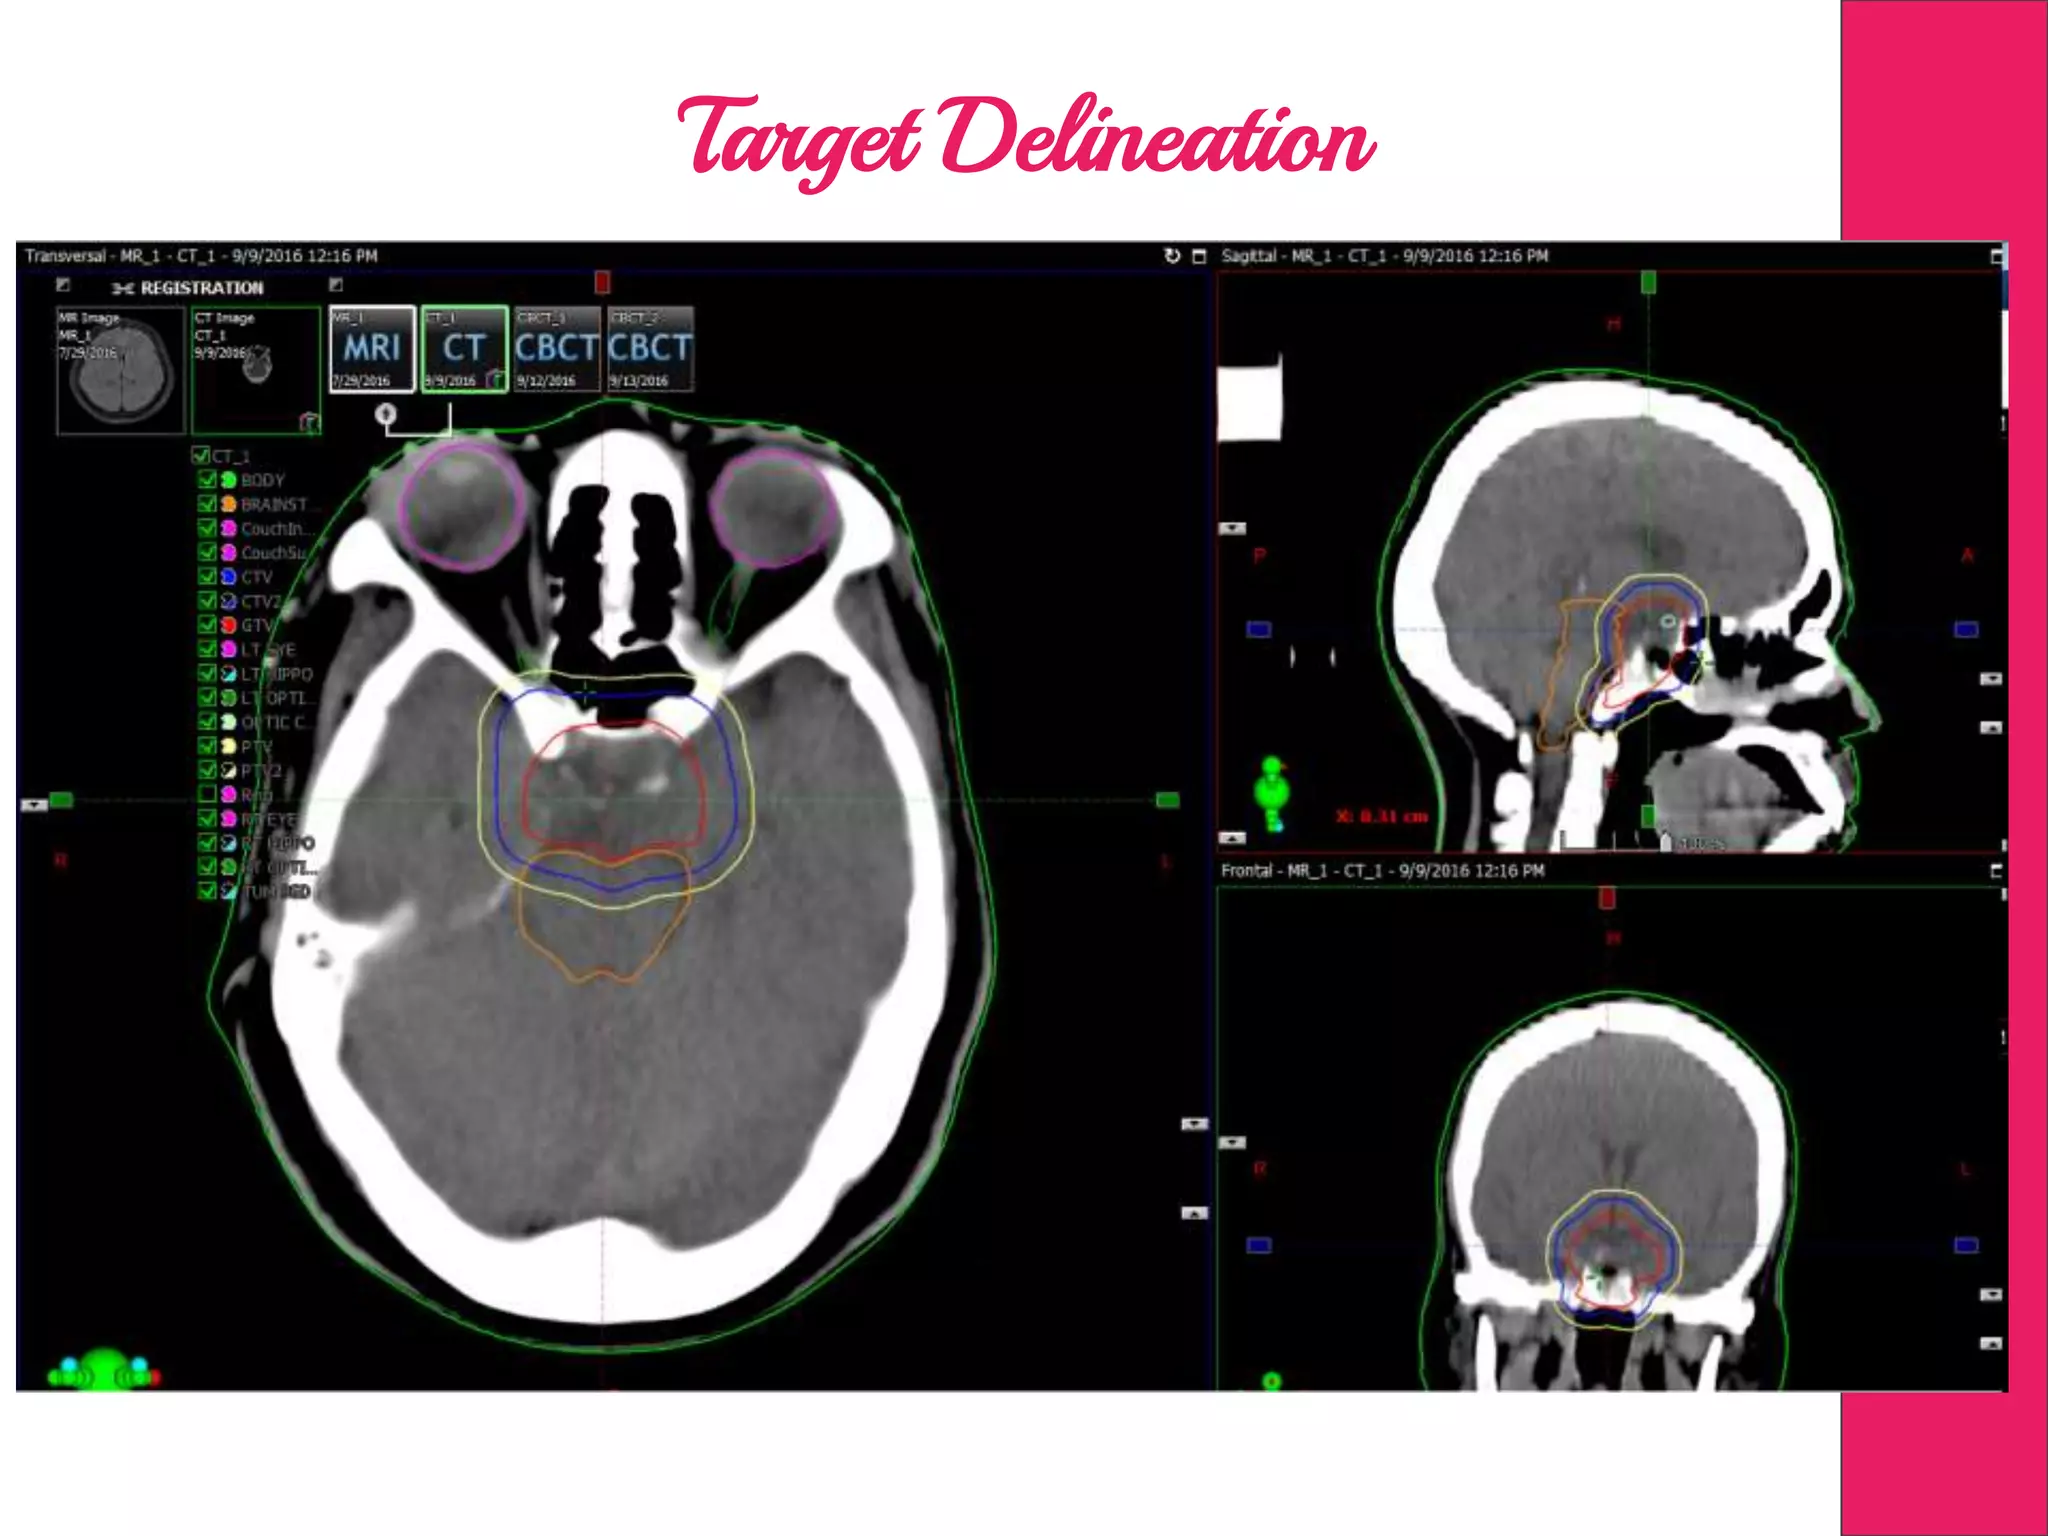
Task: Open the CBCT 9/13/2016 tab
Action: (649, 349)
